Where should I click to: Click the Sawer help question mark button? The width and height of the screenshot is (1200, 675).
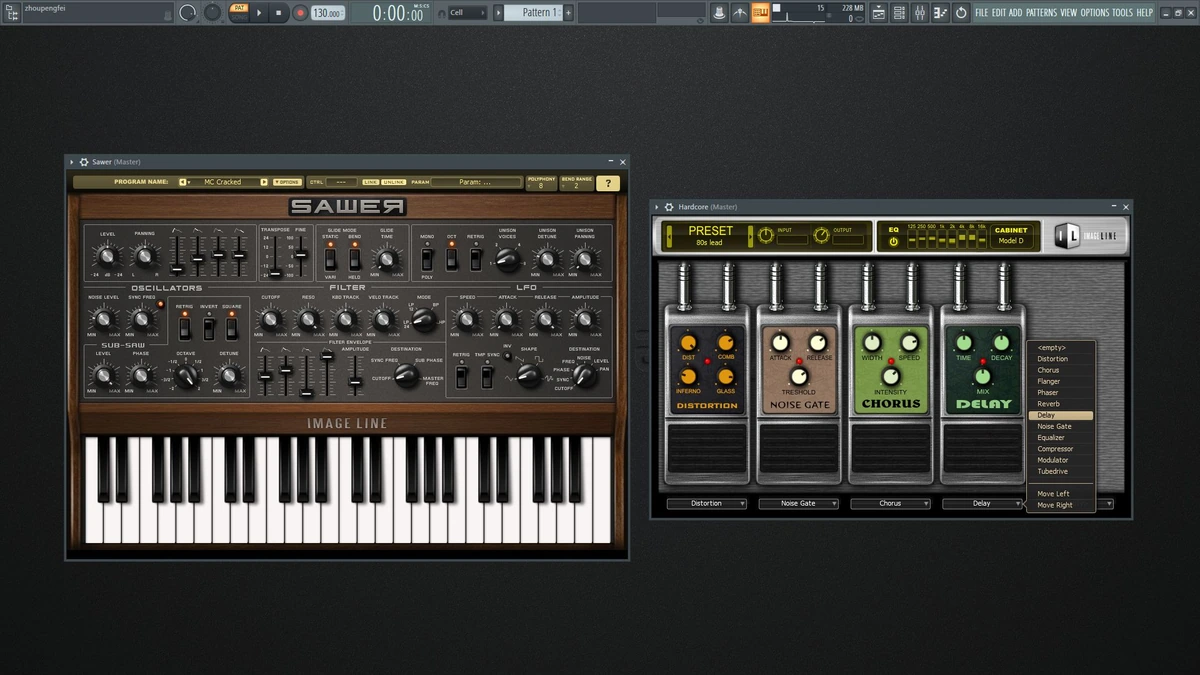[x=607, y=183]
